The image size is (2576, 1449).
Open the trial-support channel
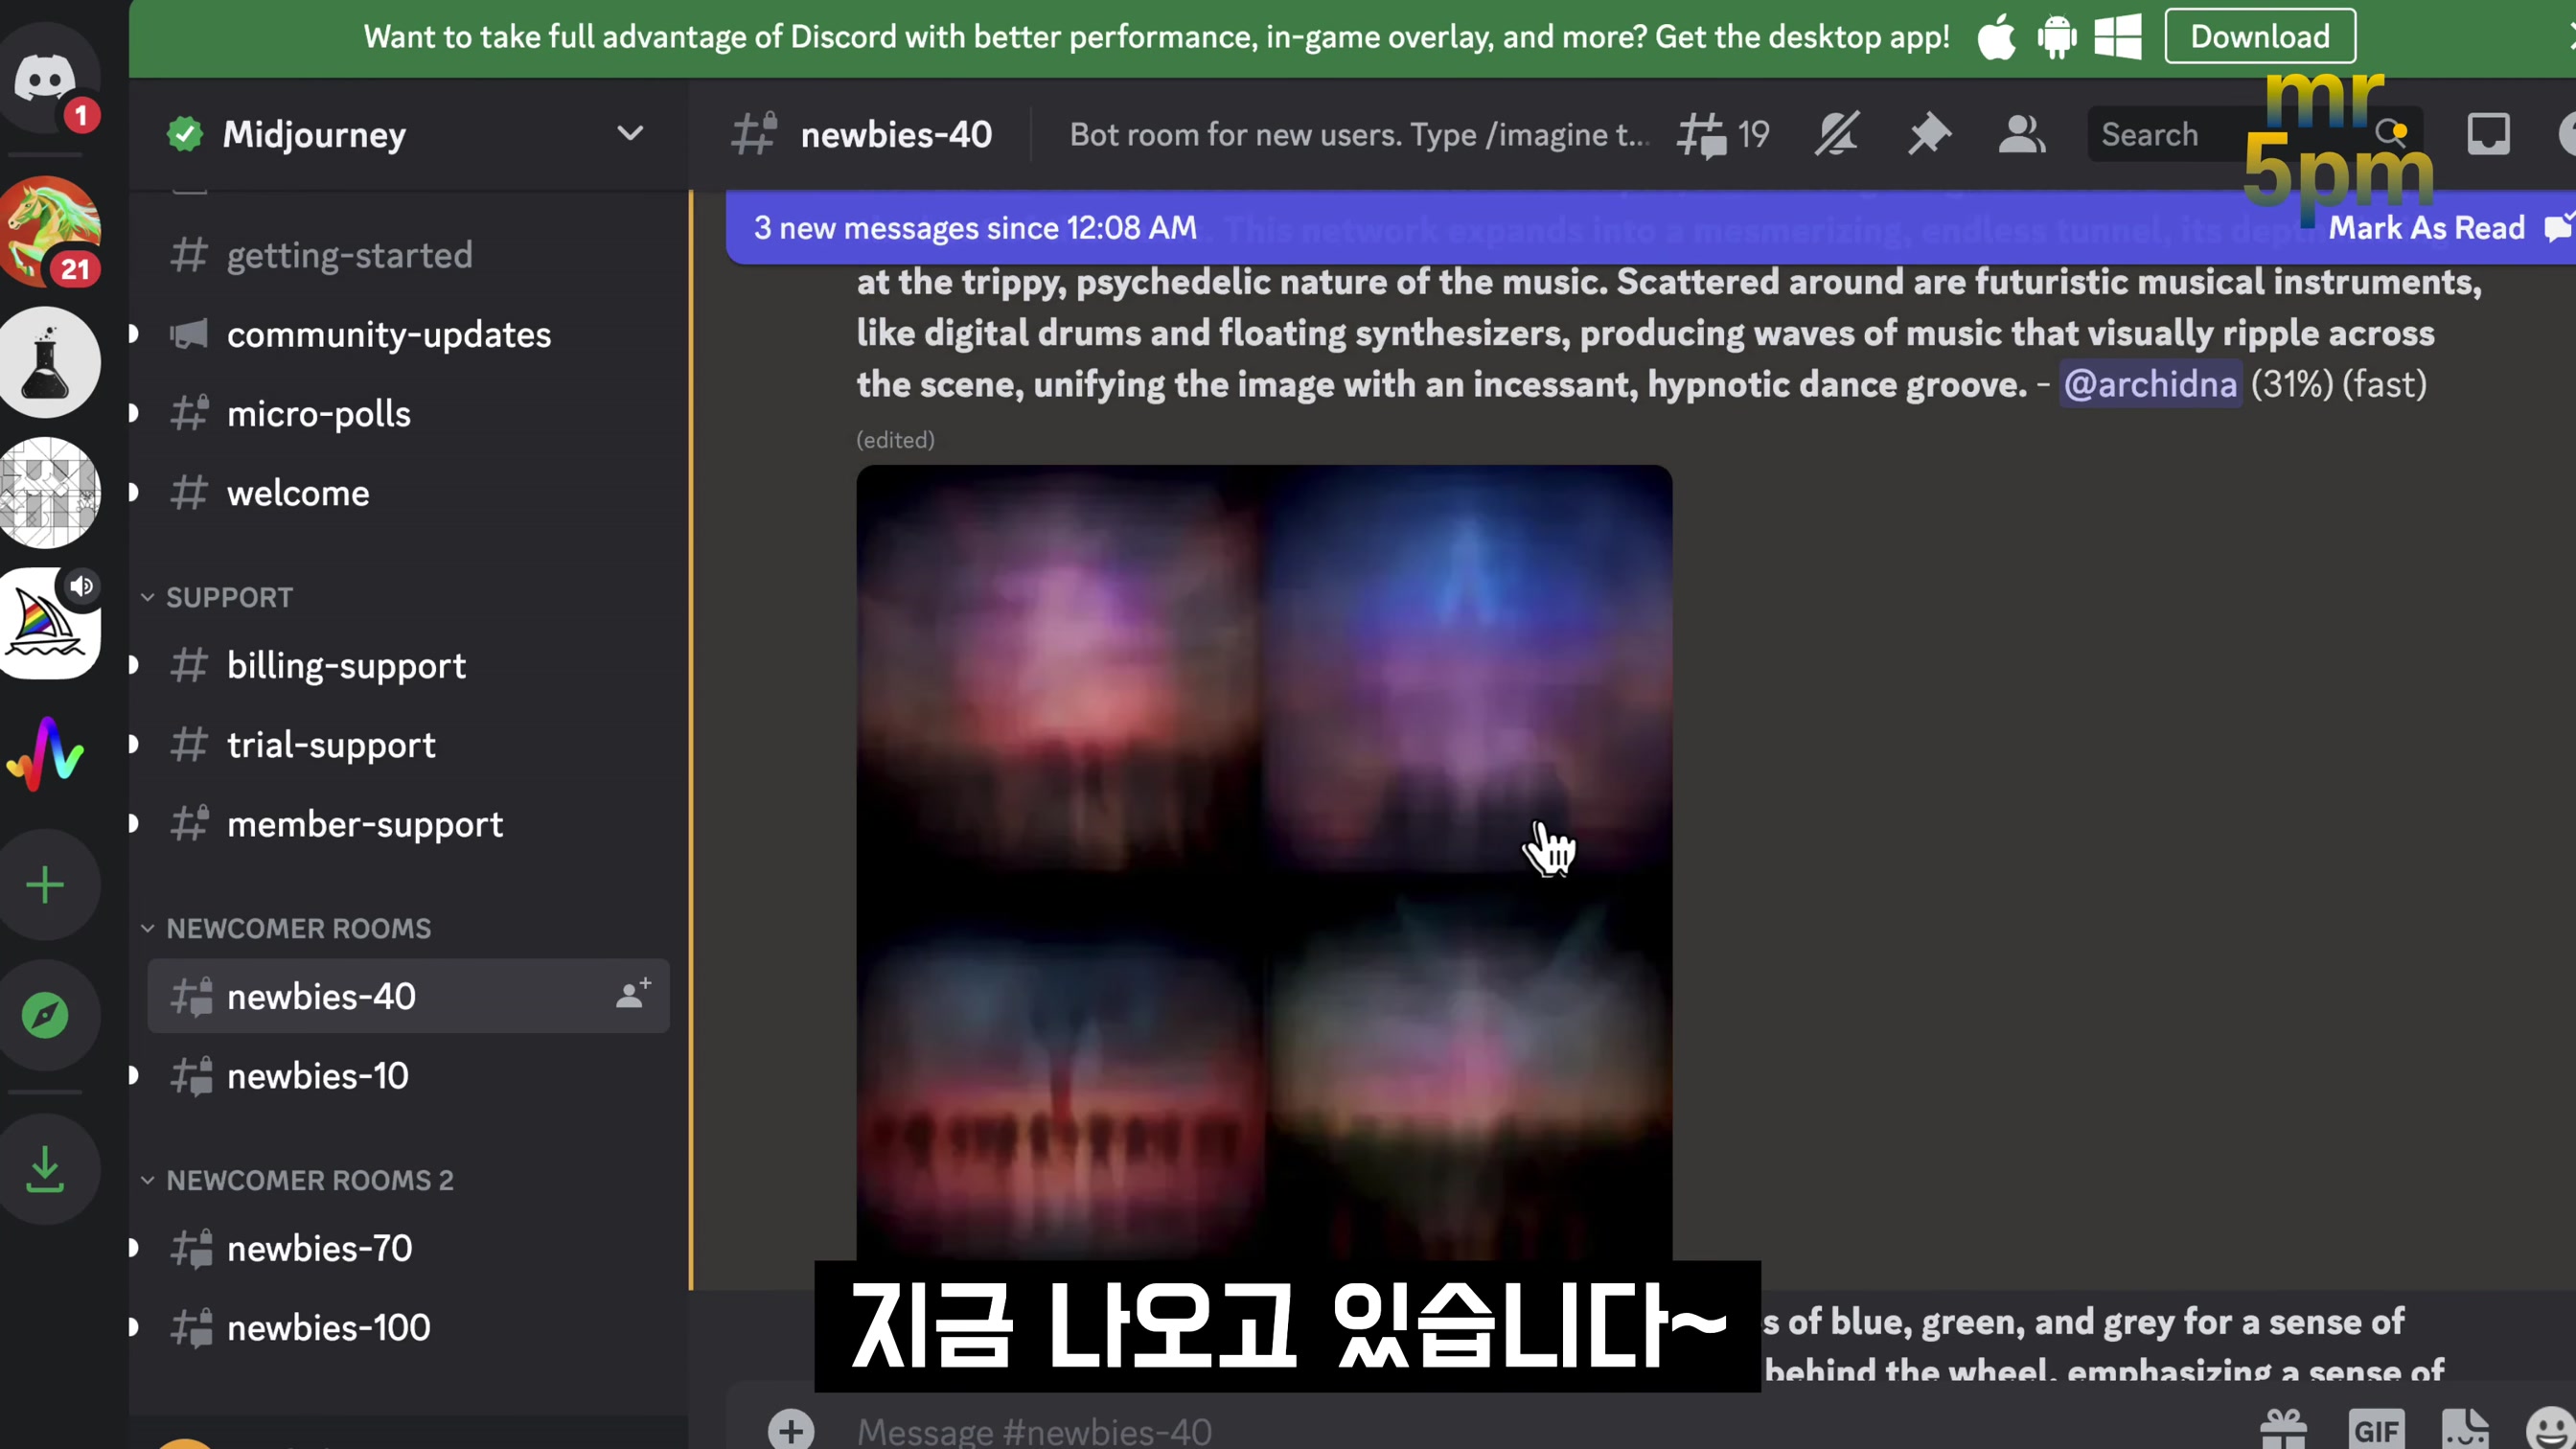coord(408,744)
